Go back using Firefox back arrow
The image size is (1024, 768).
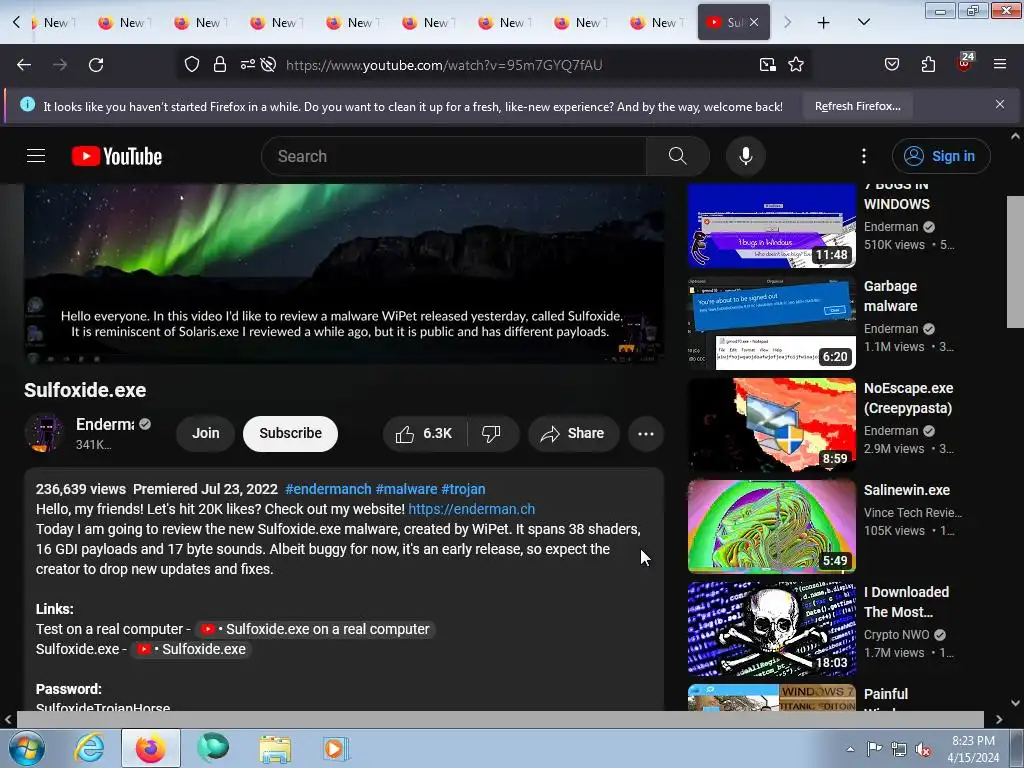(24, 65)
